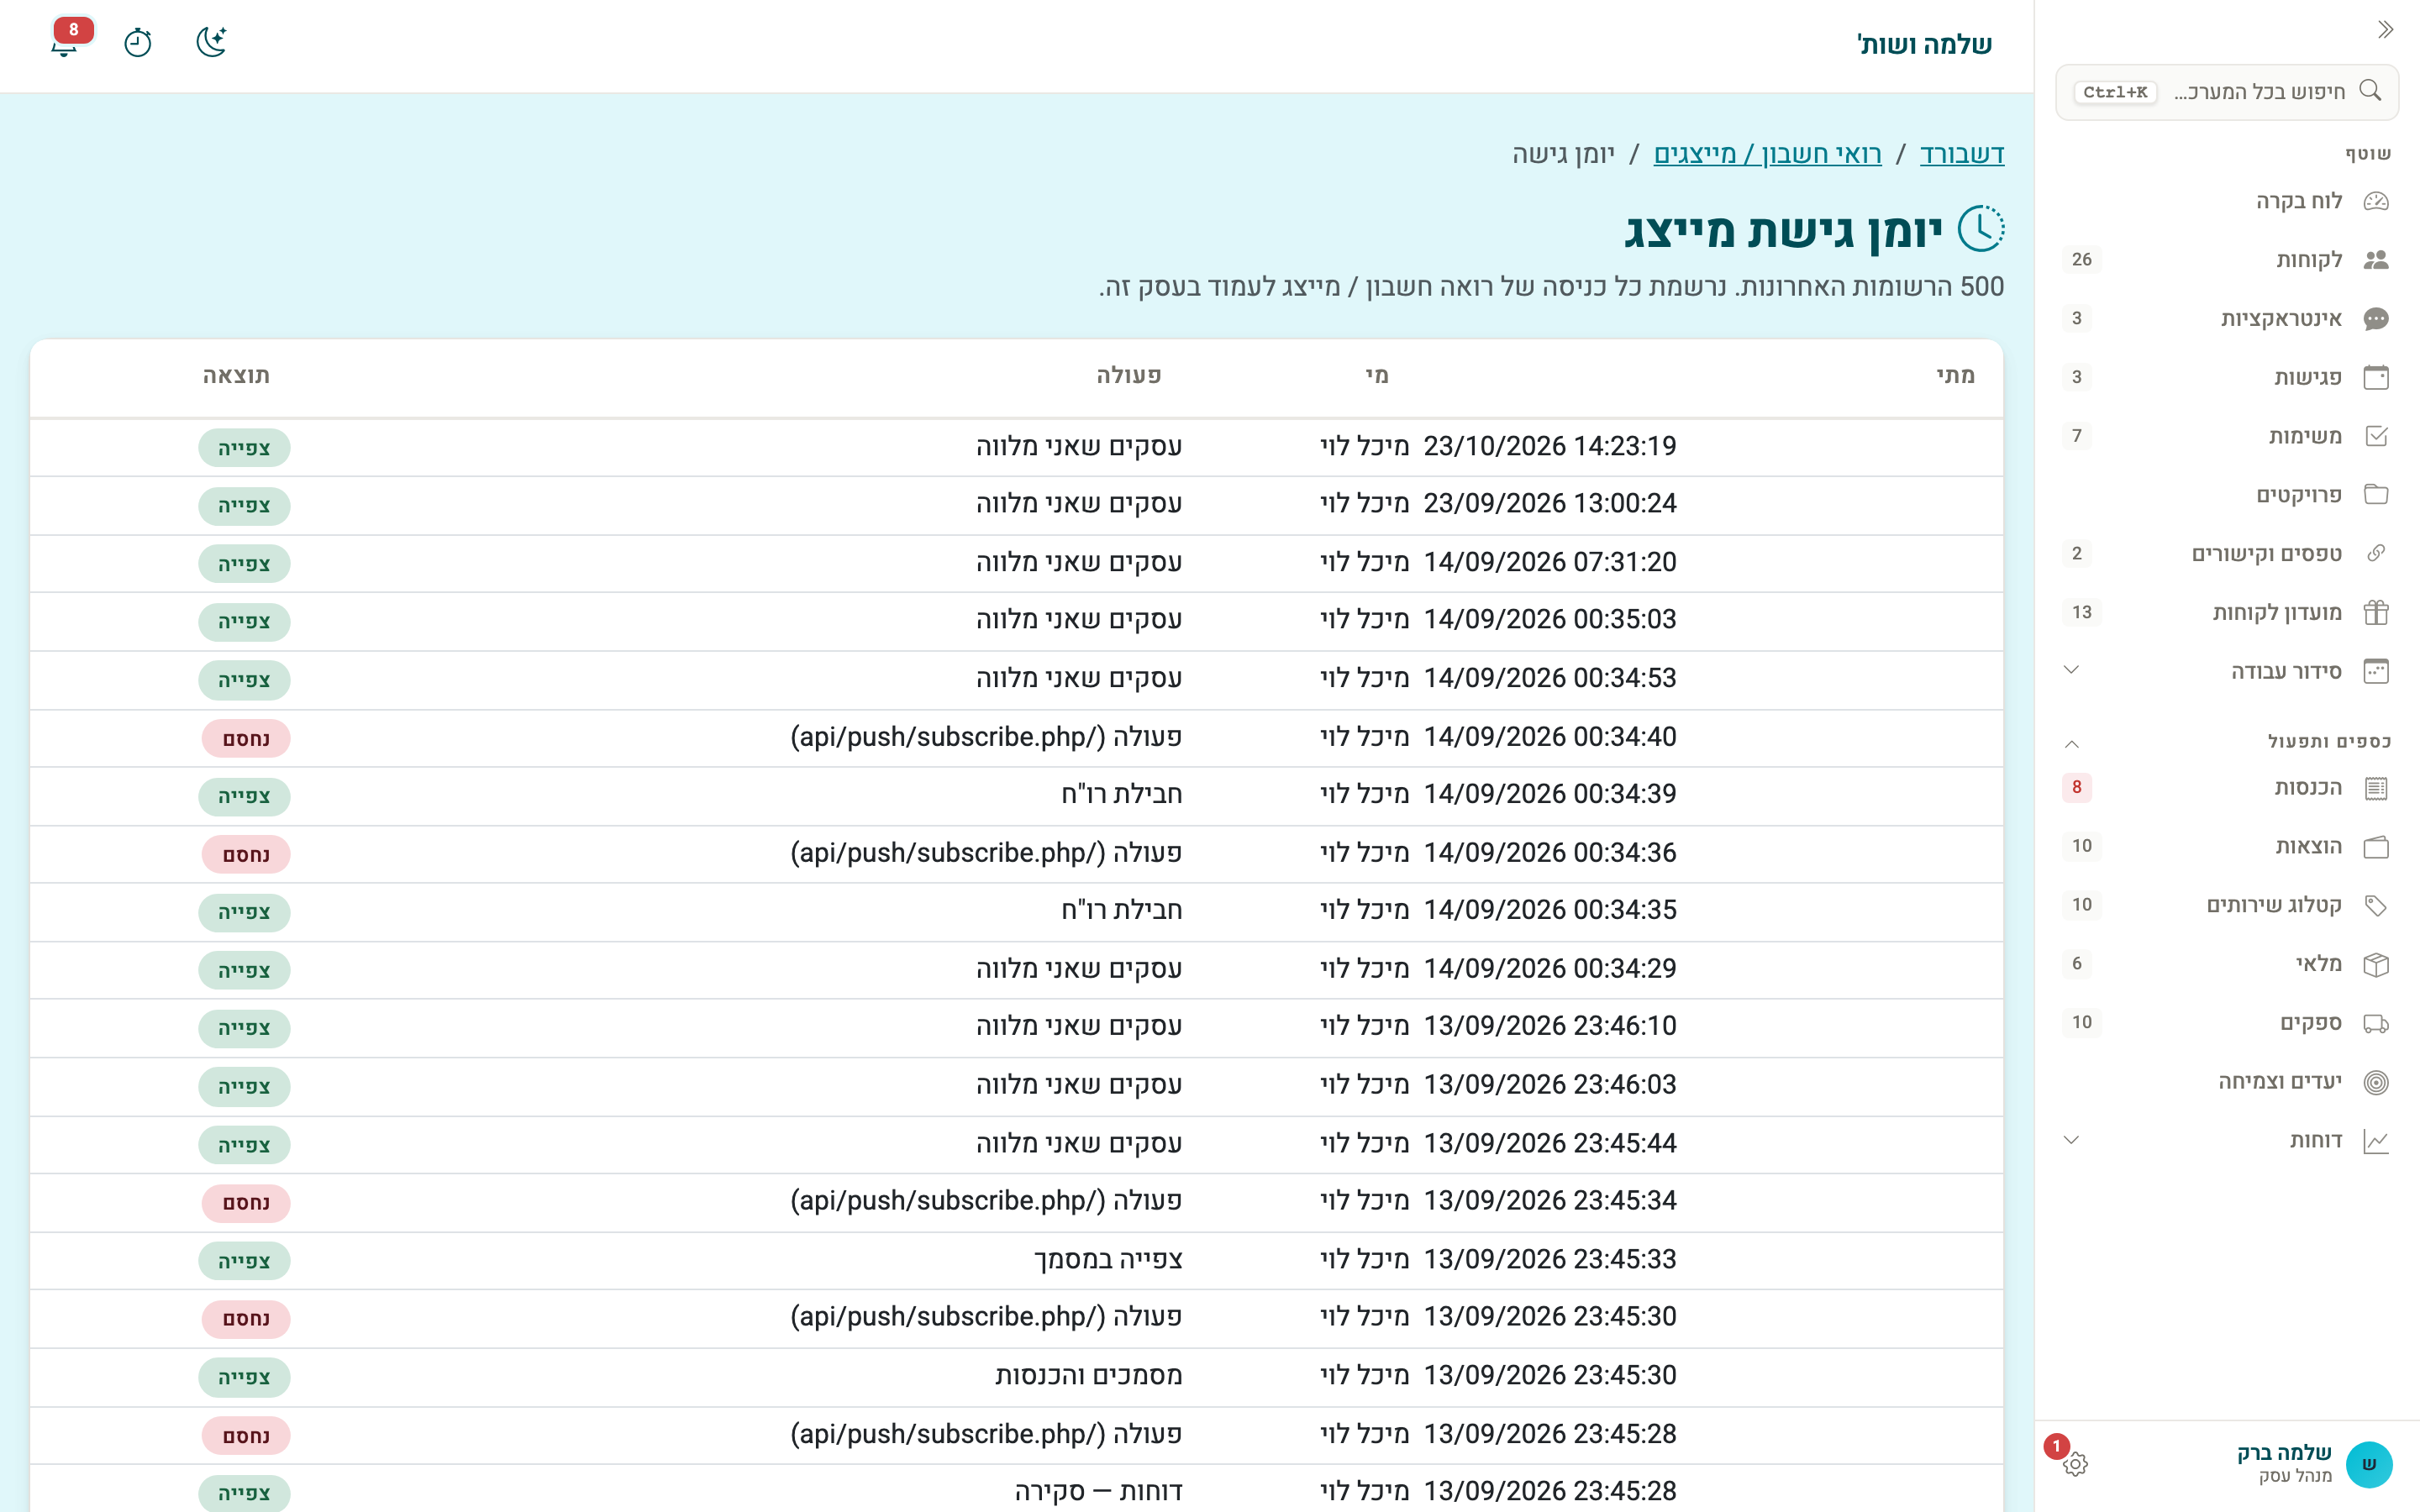Open קטלוג שירותים tag icon
The image size is (2420, 1512).
[2376, 906]
